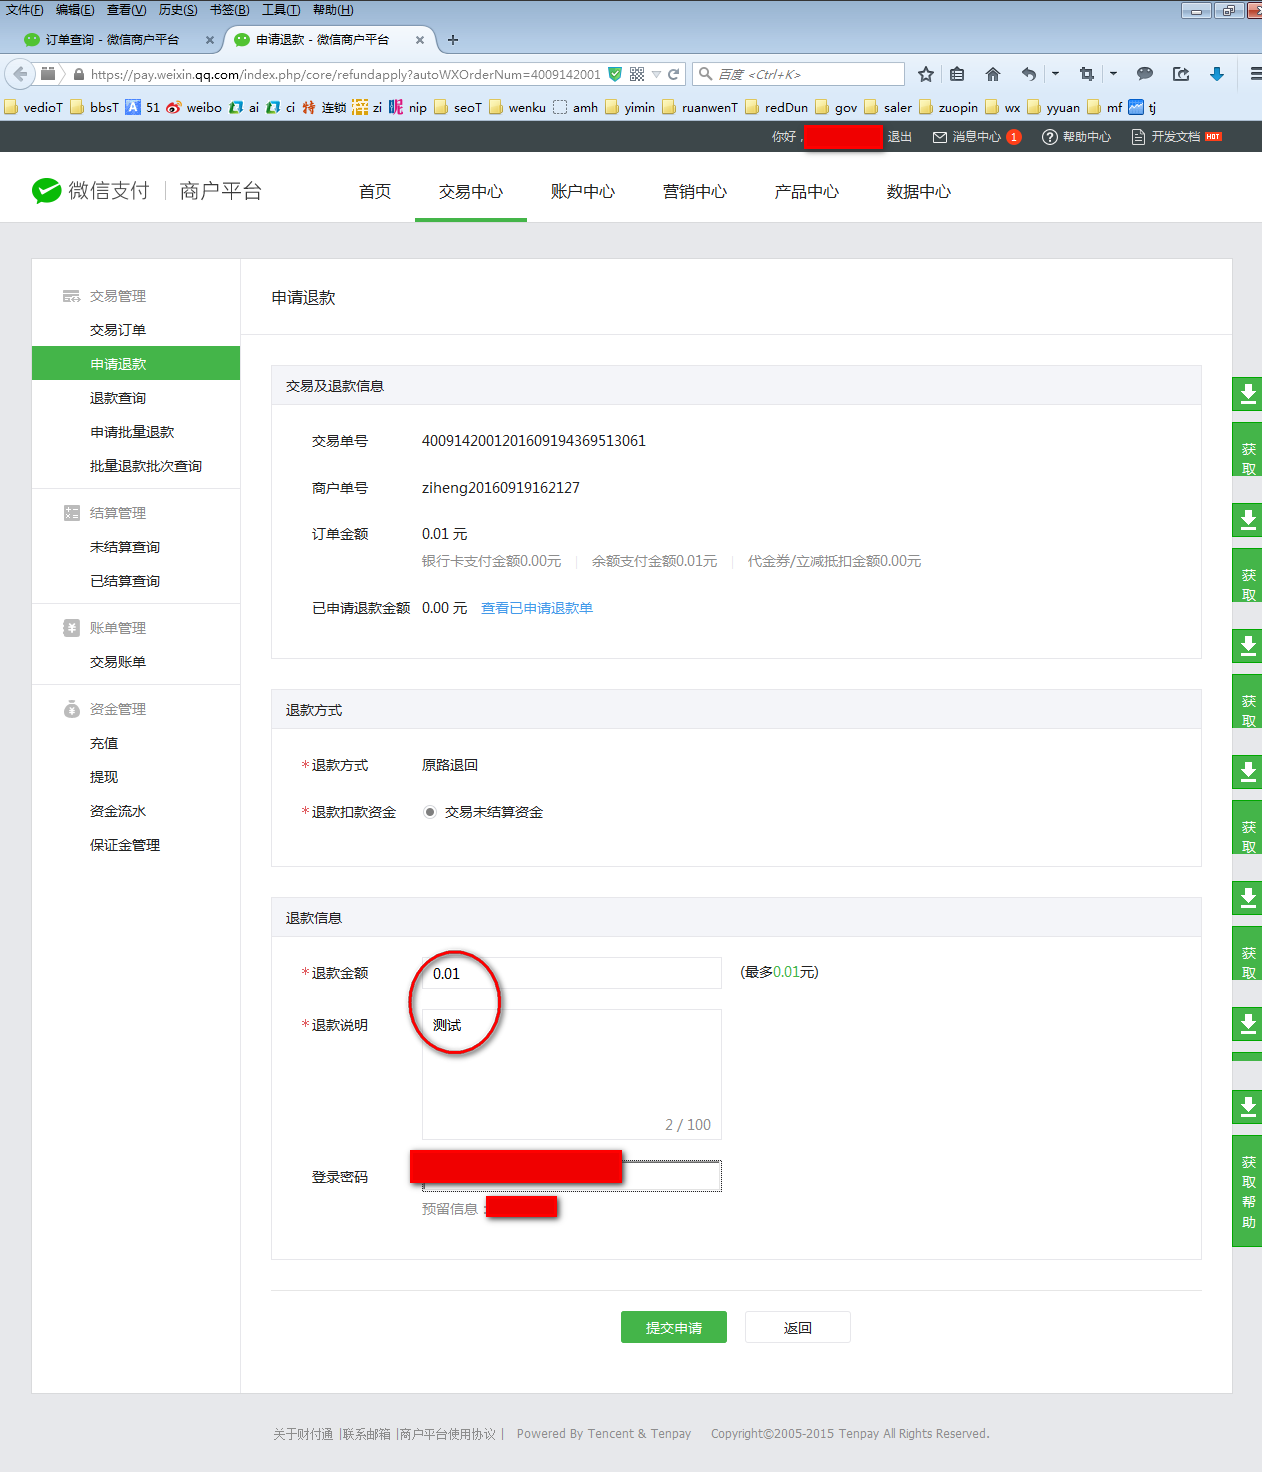The height and width of the screenshot is (1472, 1262).
Task: Open the 数据中心 navigation tab
Action: click(x=919, y=191)
